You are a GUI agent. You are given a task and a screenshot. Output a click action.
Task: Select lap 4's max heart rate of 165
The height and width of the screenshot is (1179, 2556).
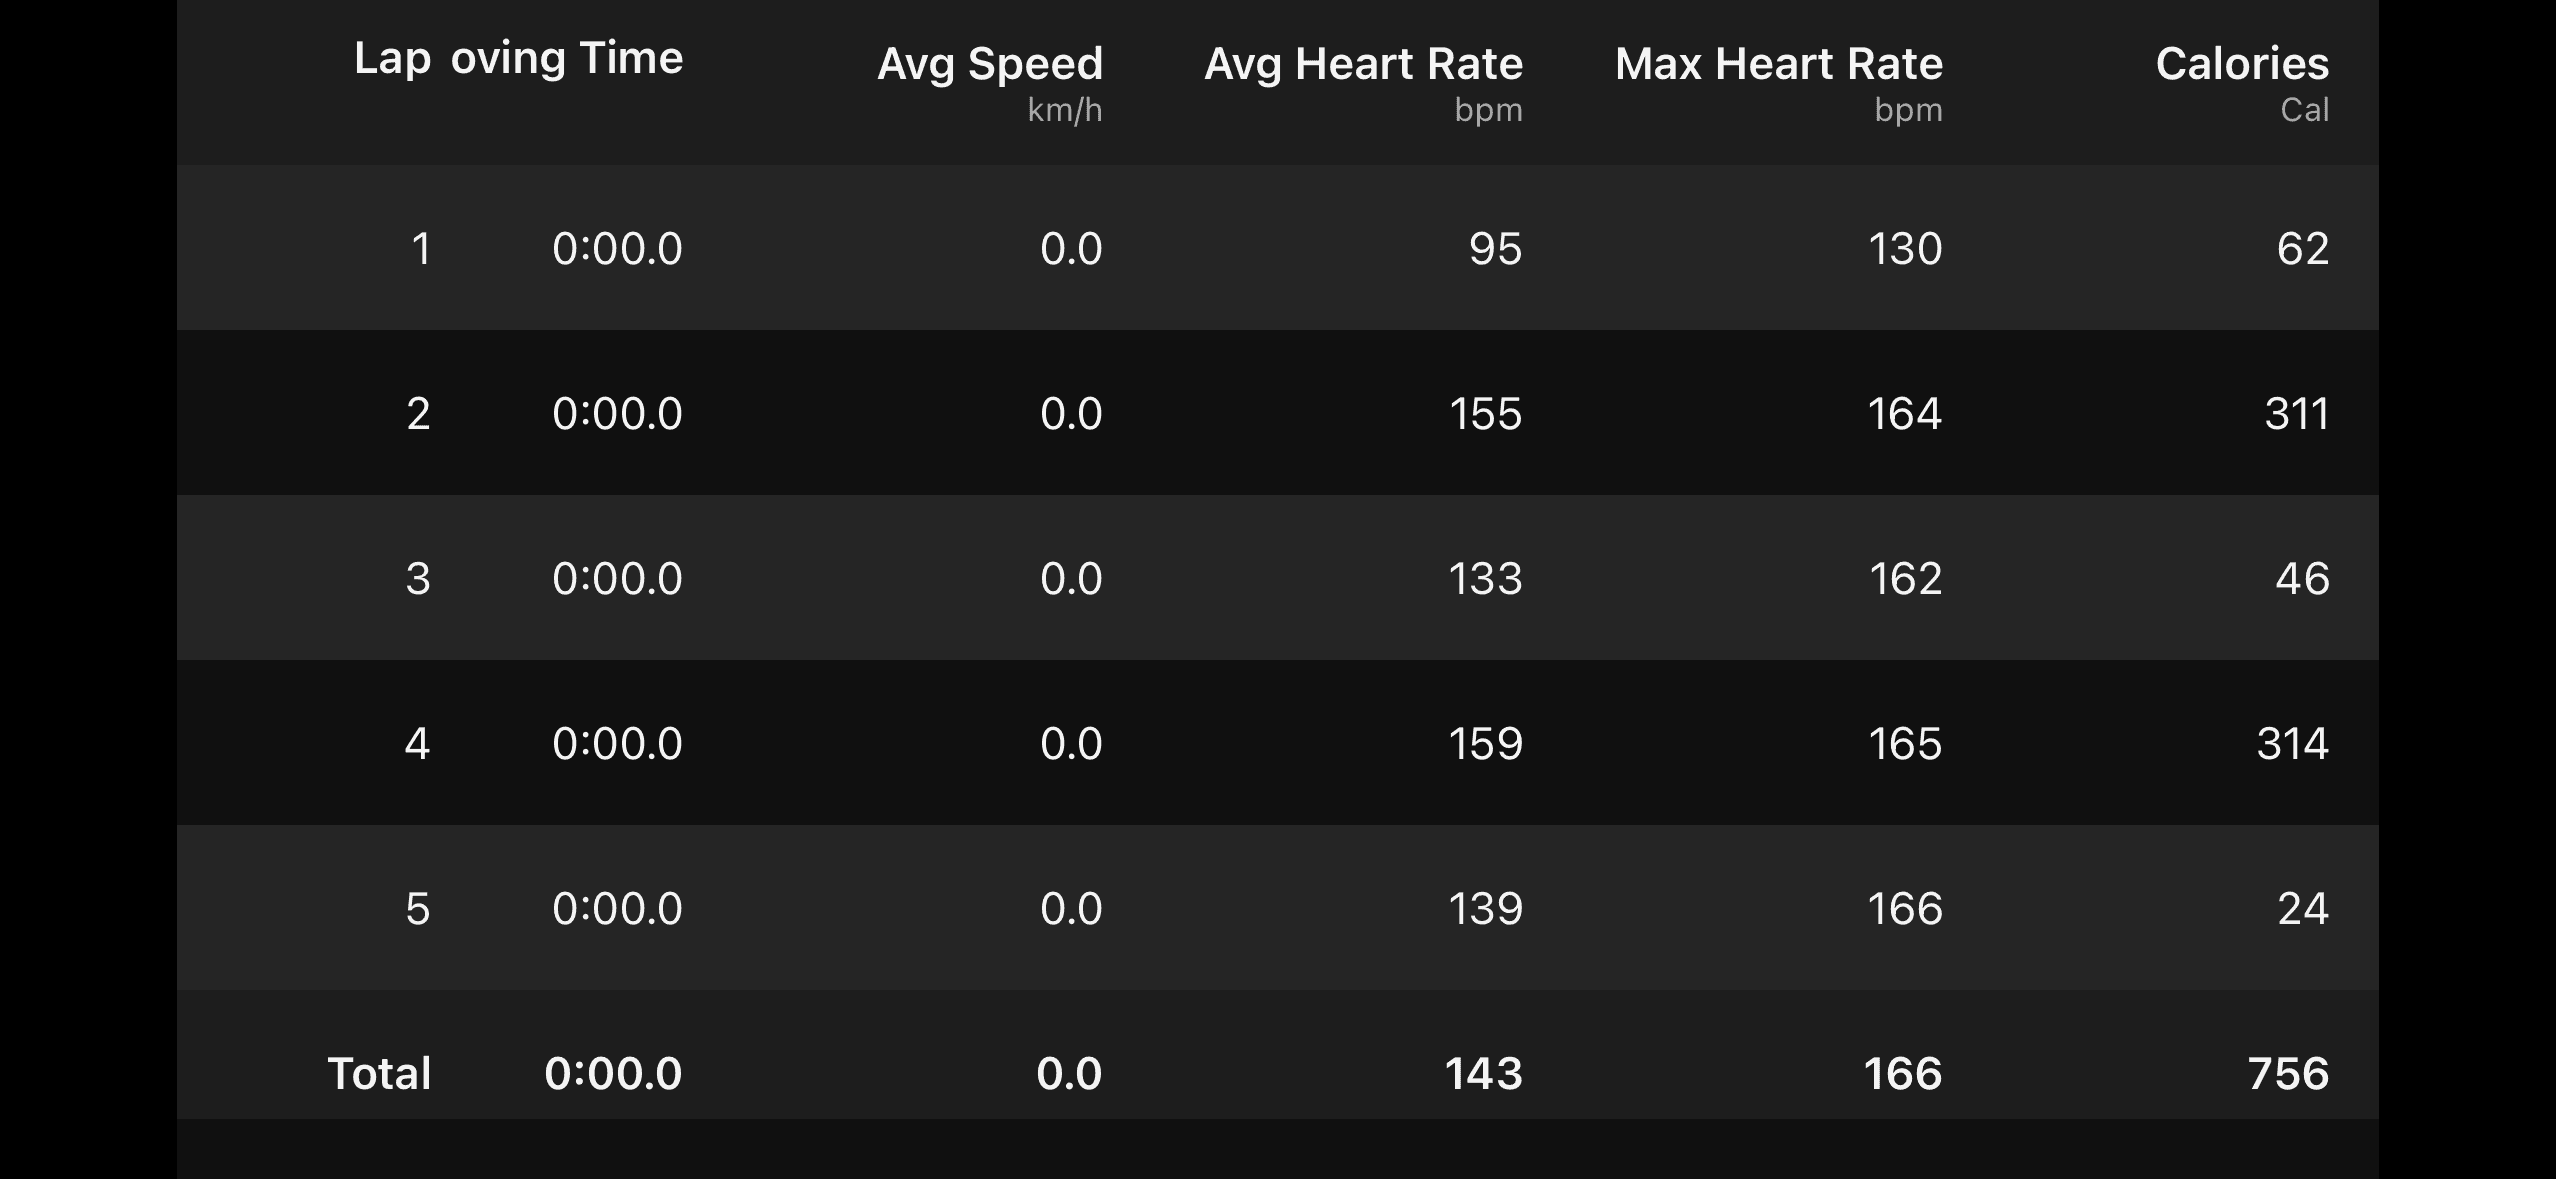point(1904,743)
